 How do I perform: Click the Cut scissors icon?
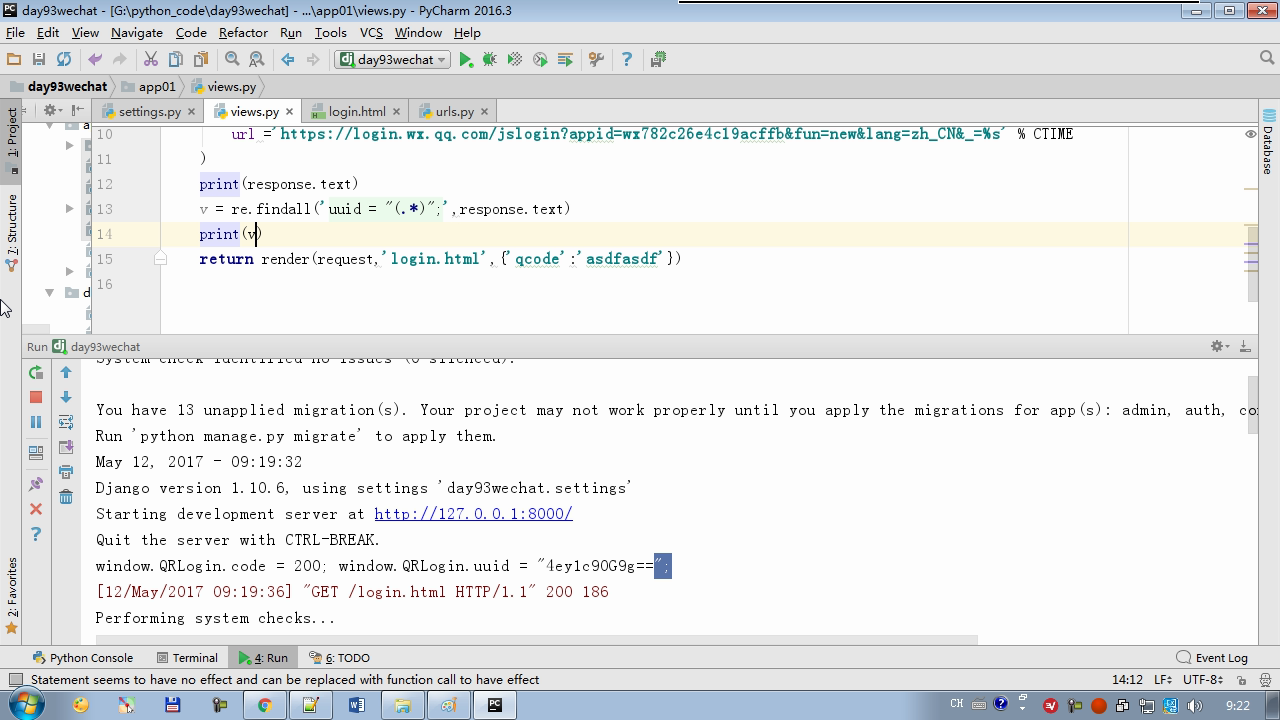151,60
